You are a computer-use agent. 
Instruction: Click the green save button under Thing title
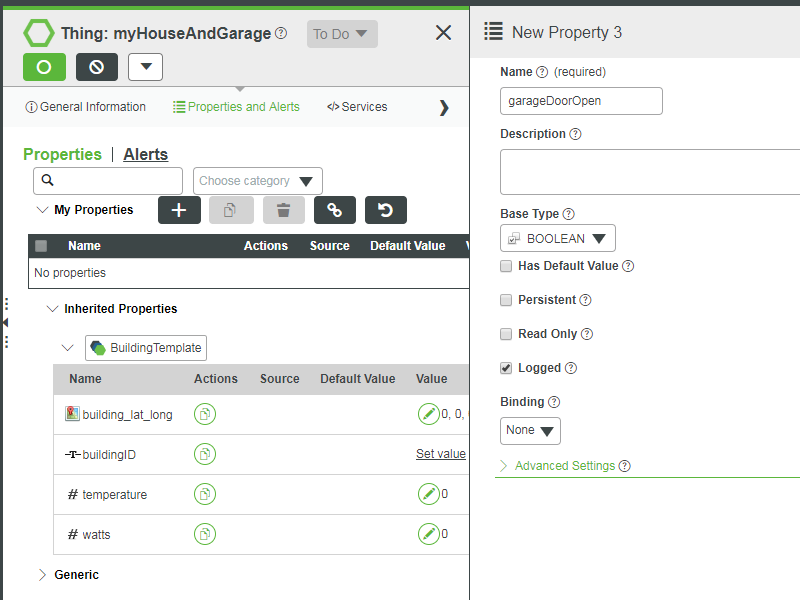click(44, 67)
